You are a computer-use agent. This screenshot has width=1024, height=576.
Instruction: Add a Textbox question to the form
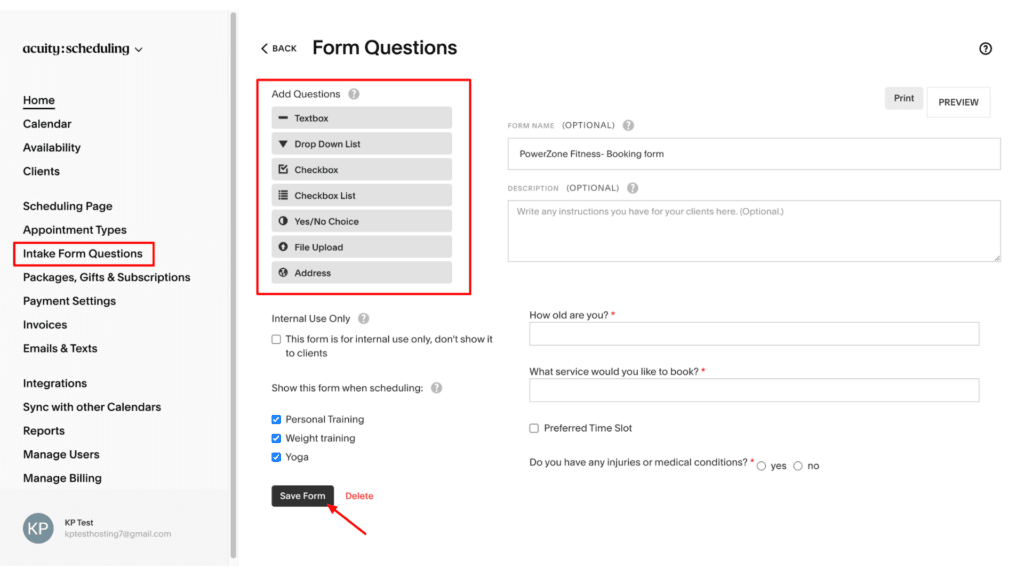click(x=360, y=117)
